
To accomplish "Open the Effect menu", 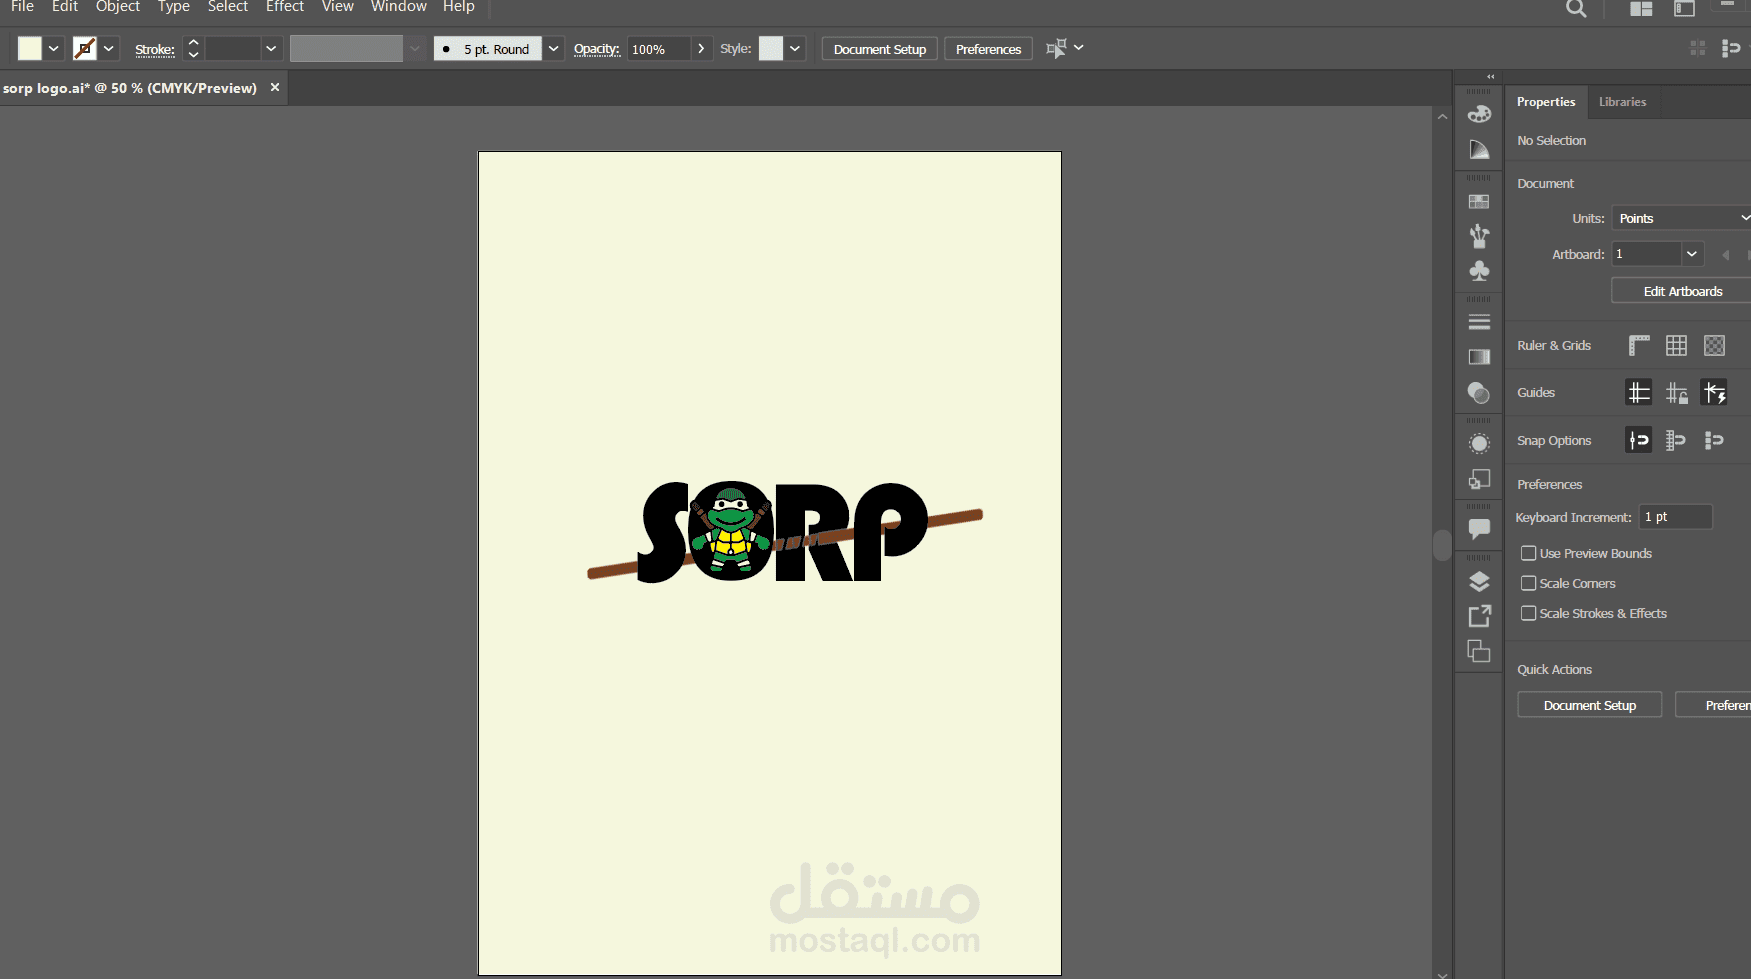I will pyautogui.click(x=285, y=7).
